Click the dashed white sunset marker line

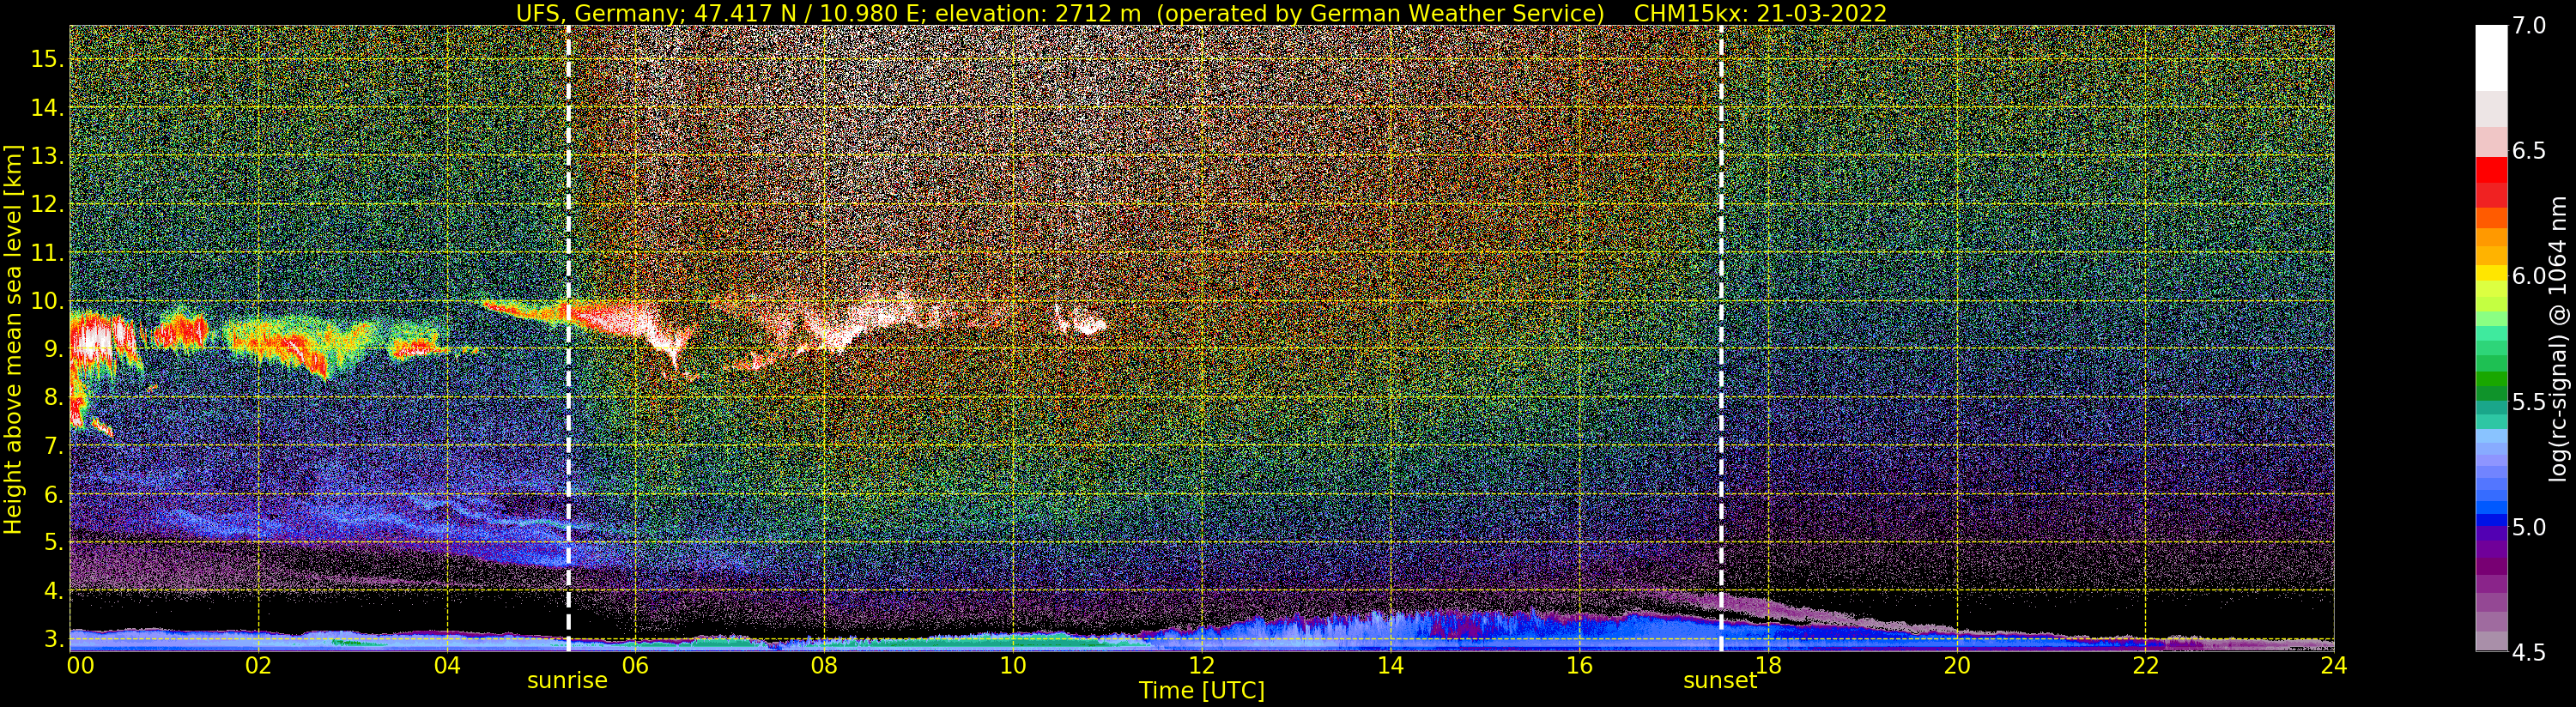(x=1721, y=338)
